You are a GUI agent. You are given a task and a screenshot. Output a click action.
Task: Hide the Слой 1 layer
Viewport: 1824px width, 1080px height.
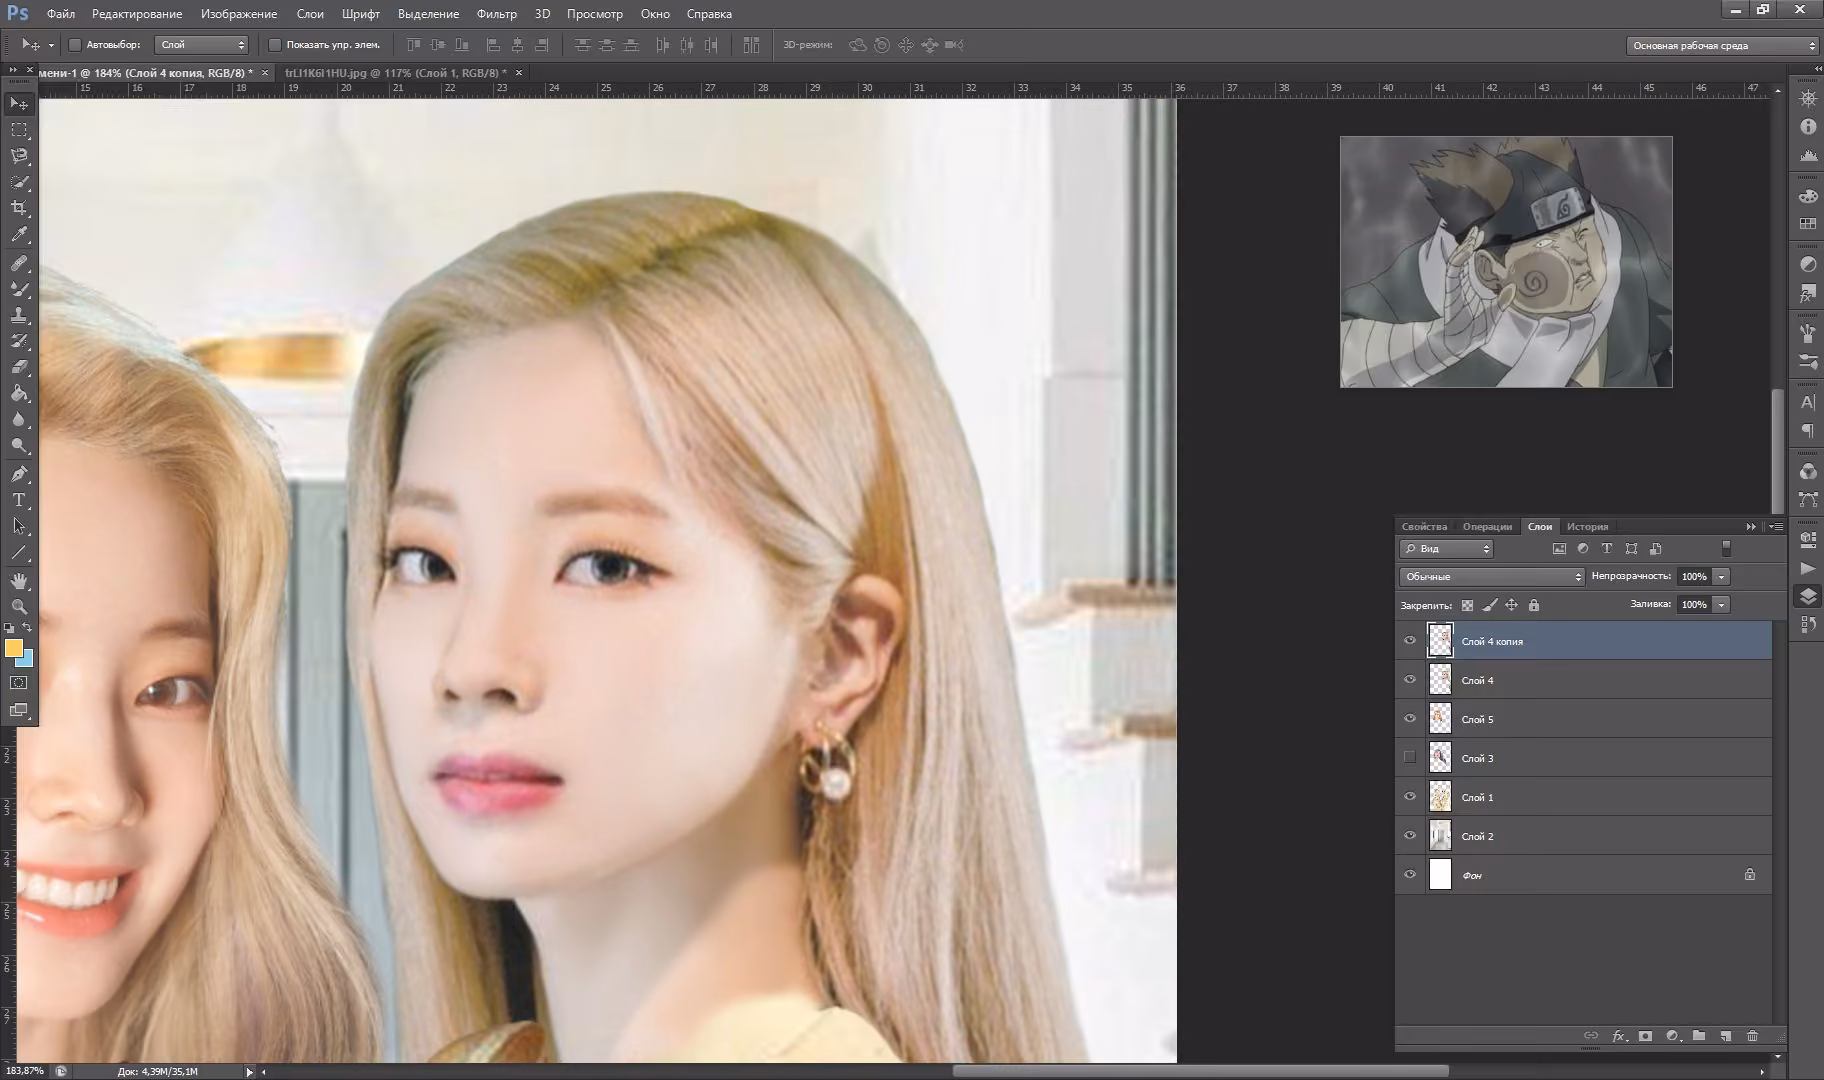tap(1410, 797)
